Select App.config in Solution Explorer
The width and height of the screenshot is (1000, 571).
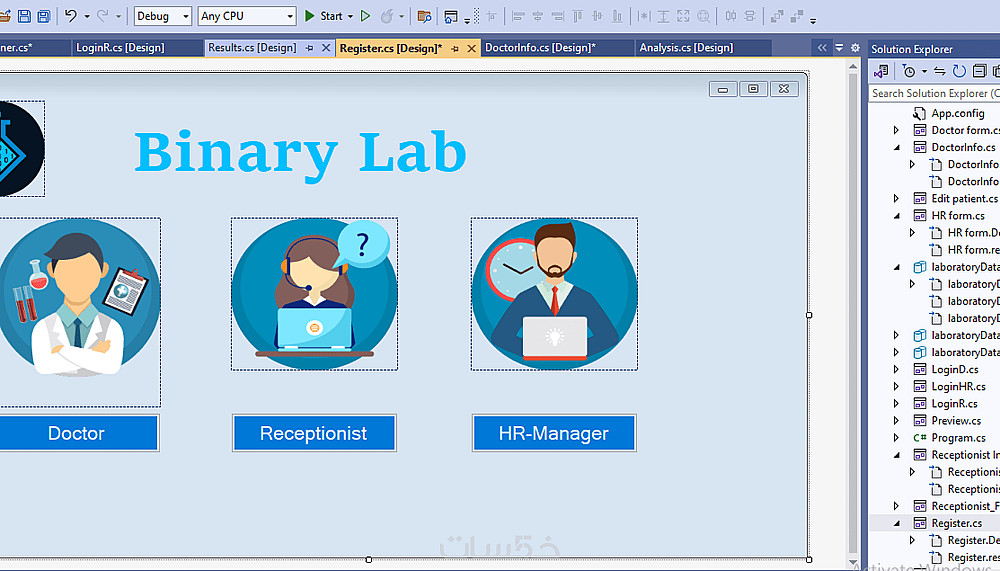point(957,114)
